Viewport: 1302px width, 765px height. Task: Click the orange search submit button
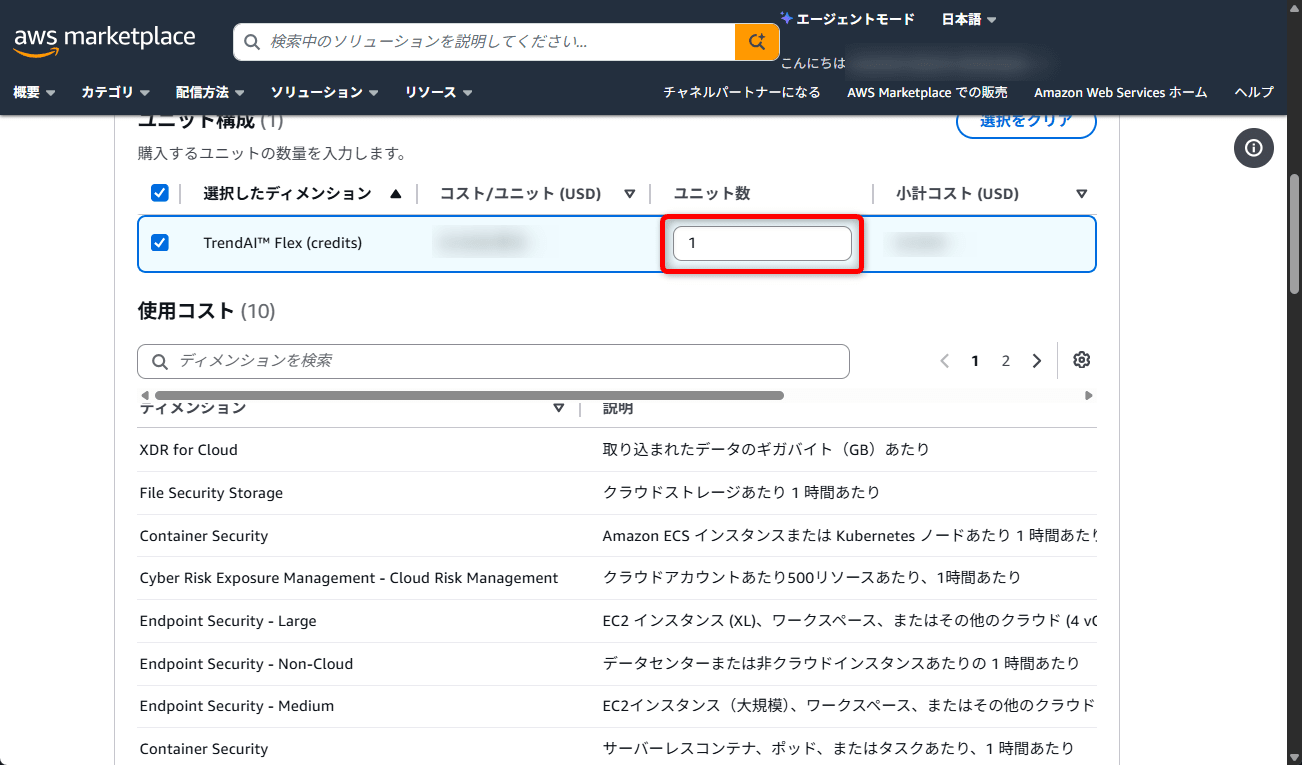pos(757,42)
